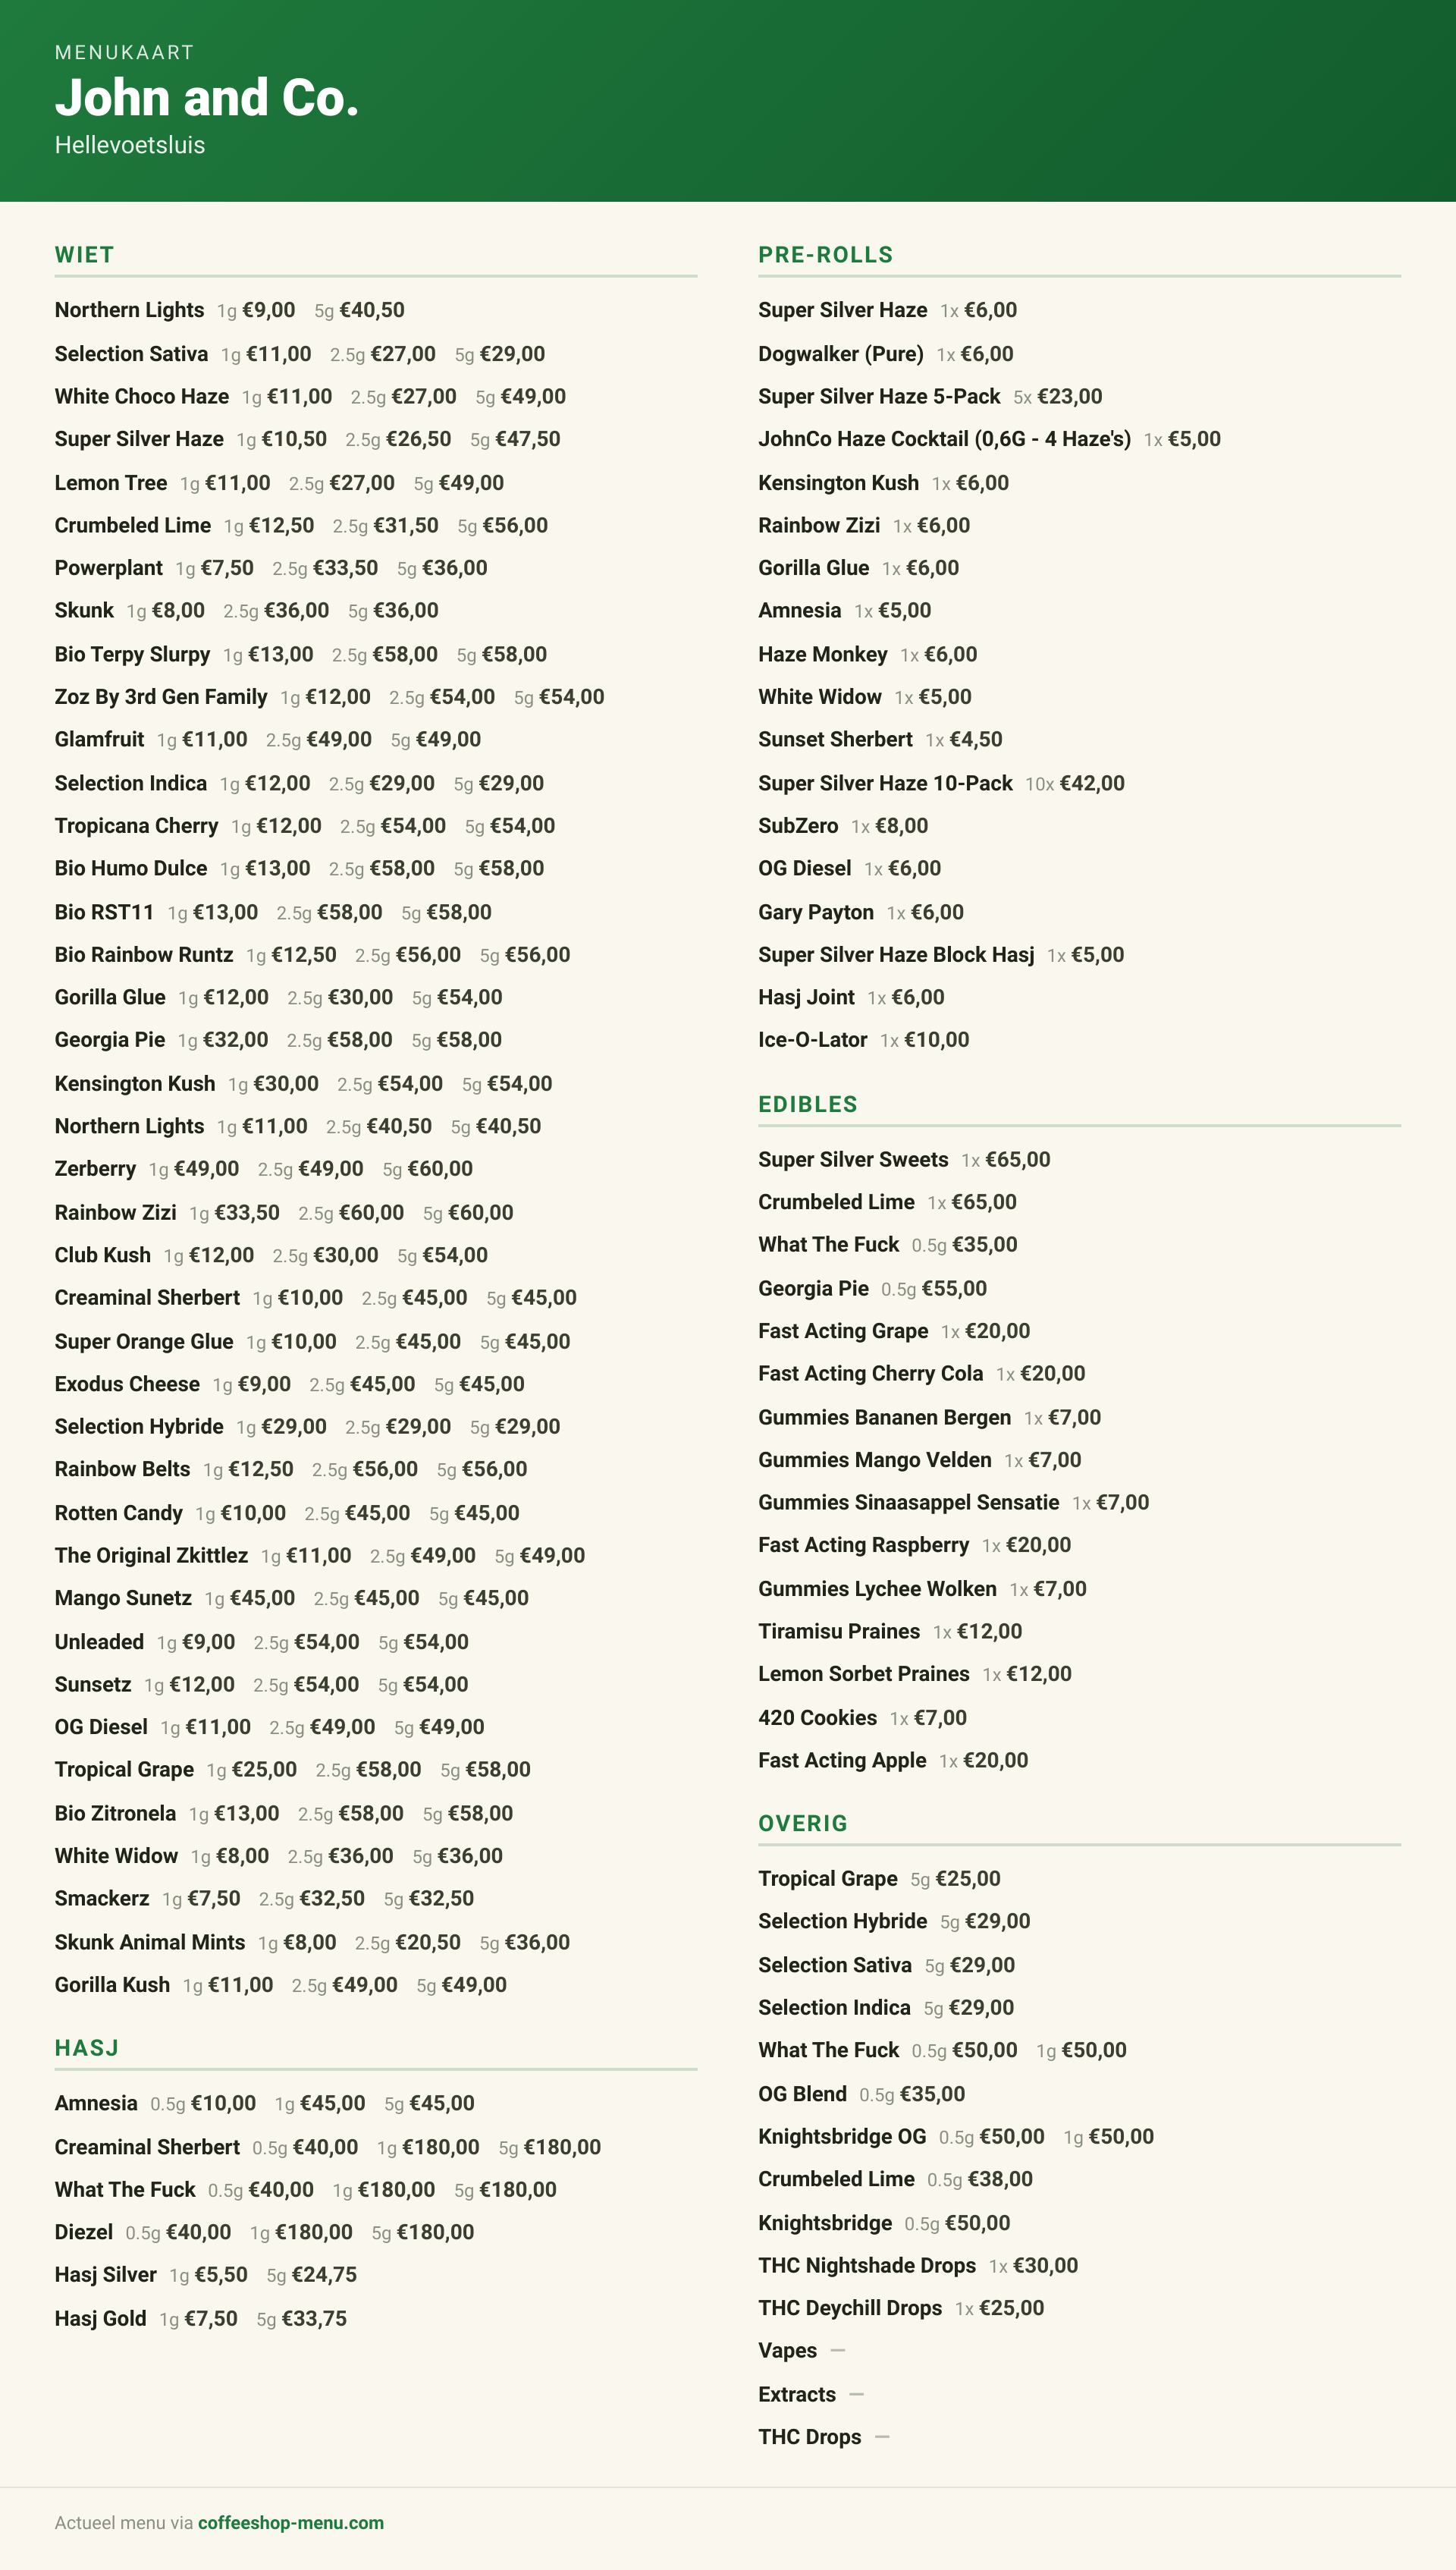Image resolution: width=1456 pixels, height=2570 pixels.
Task: Open the coffeeshop-menu.com link
Action: (x=290, y=2522)
